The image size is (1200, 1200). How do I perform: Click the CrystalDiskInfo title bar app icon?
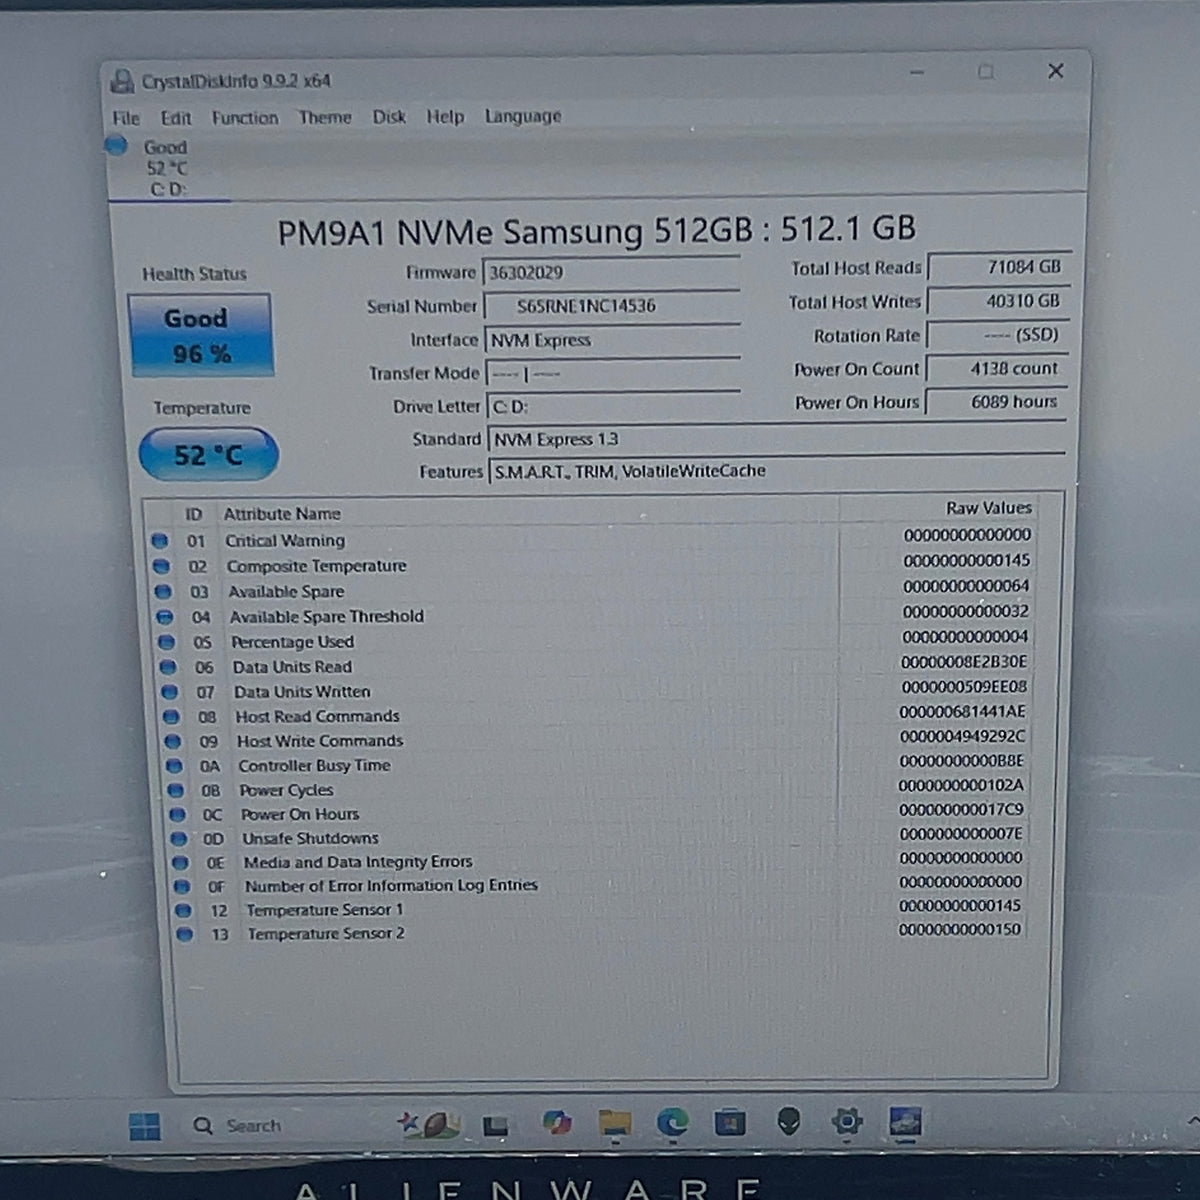pyautogui.click(x=122, y=82)
